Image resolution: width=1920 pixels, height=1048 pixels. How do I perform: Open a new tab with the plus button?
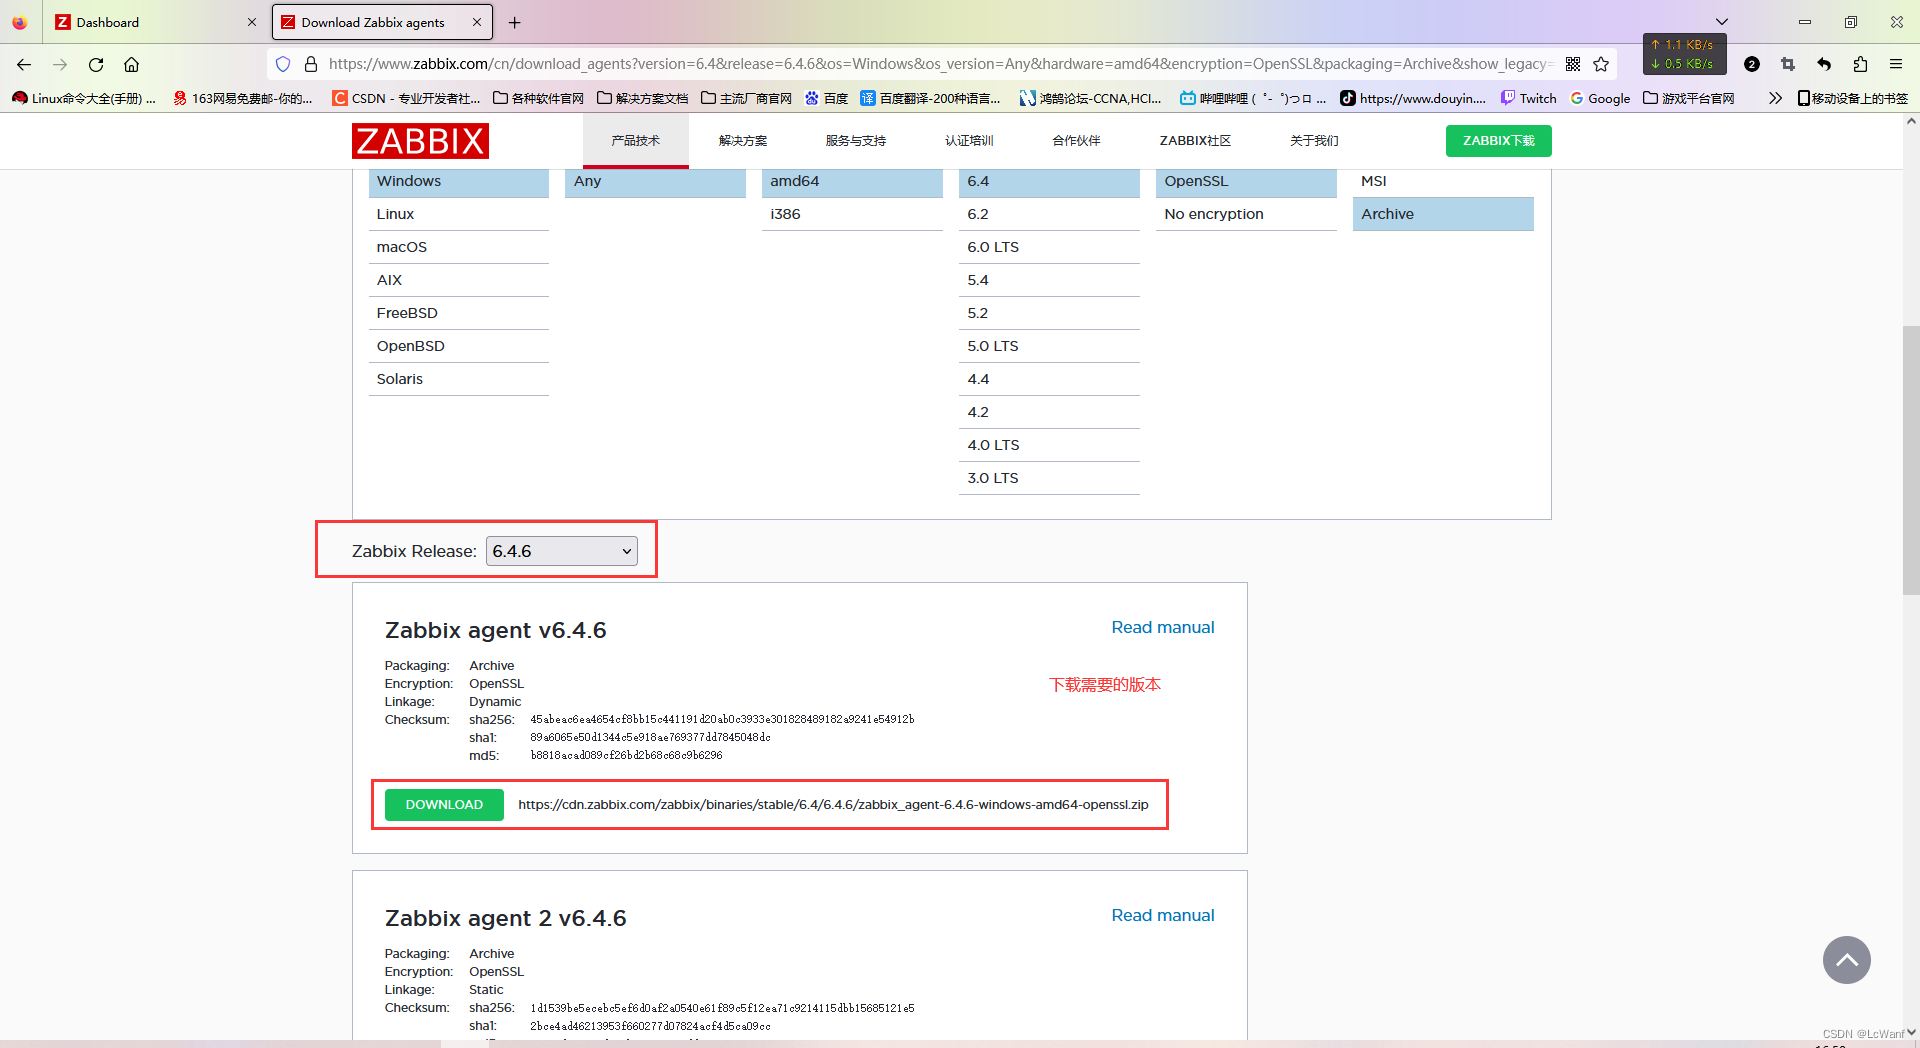pyautogui.click(x=514, y=22)
